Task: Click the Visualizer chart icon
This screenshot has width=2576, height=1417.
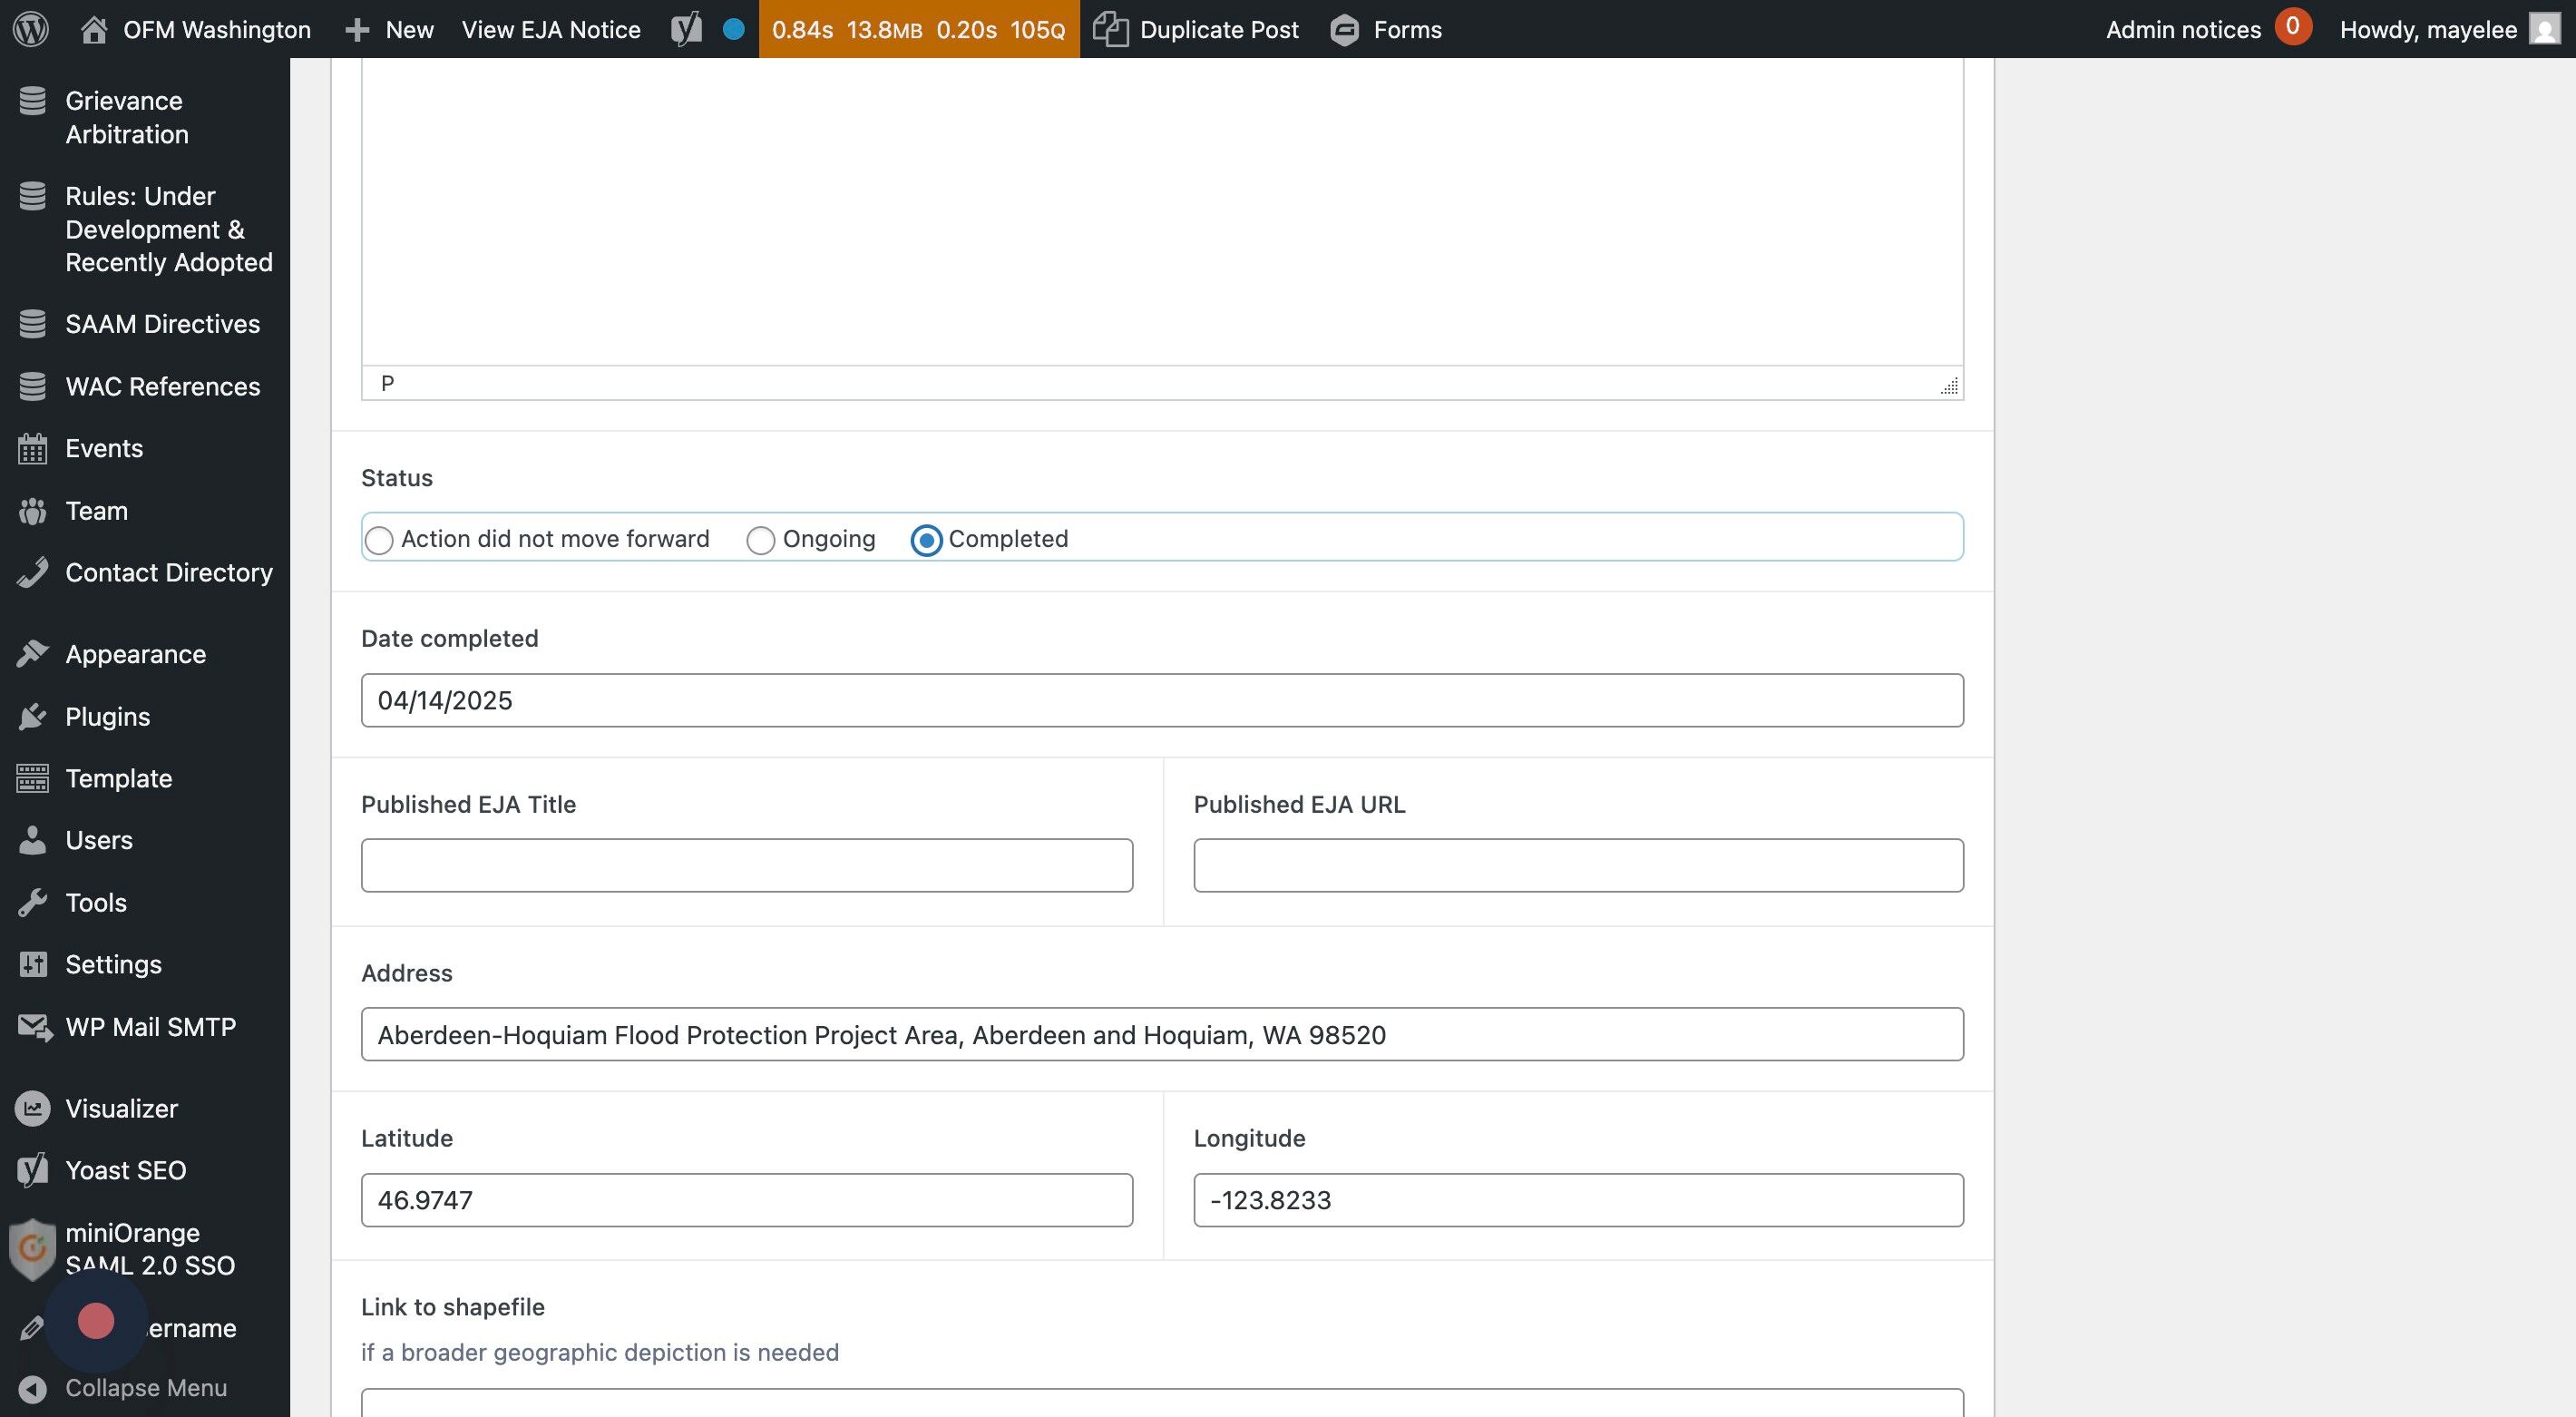Action: pyautogui.click(x=32, y=1108)
